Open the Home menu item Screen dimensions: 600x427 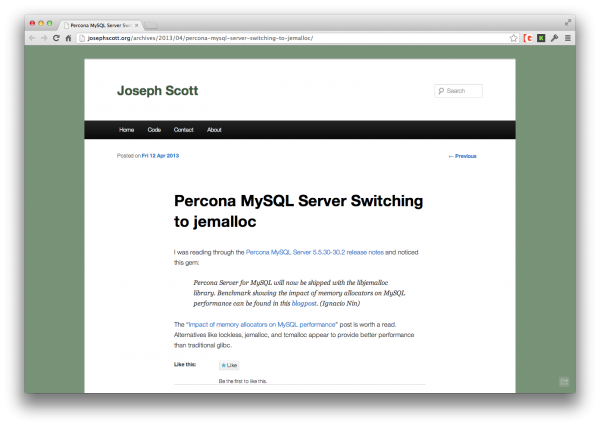coord(126,130)
